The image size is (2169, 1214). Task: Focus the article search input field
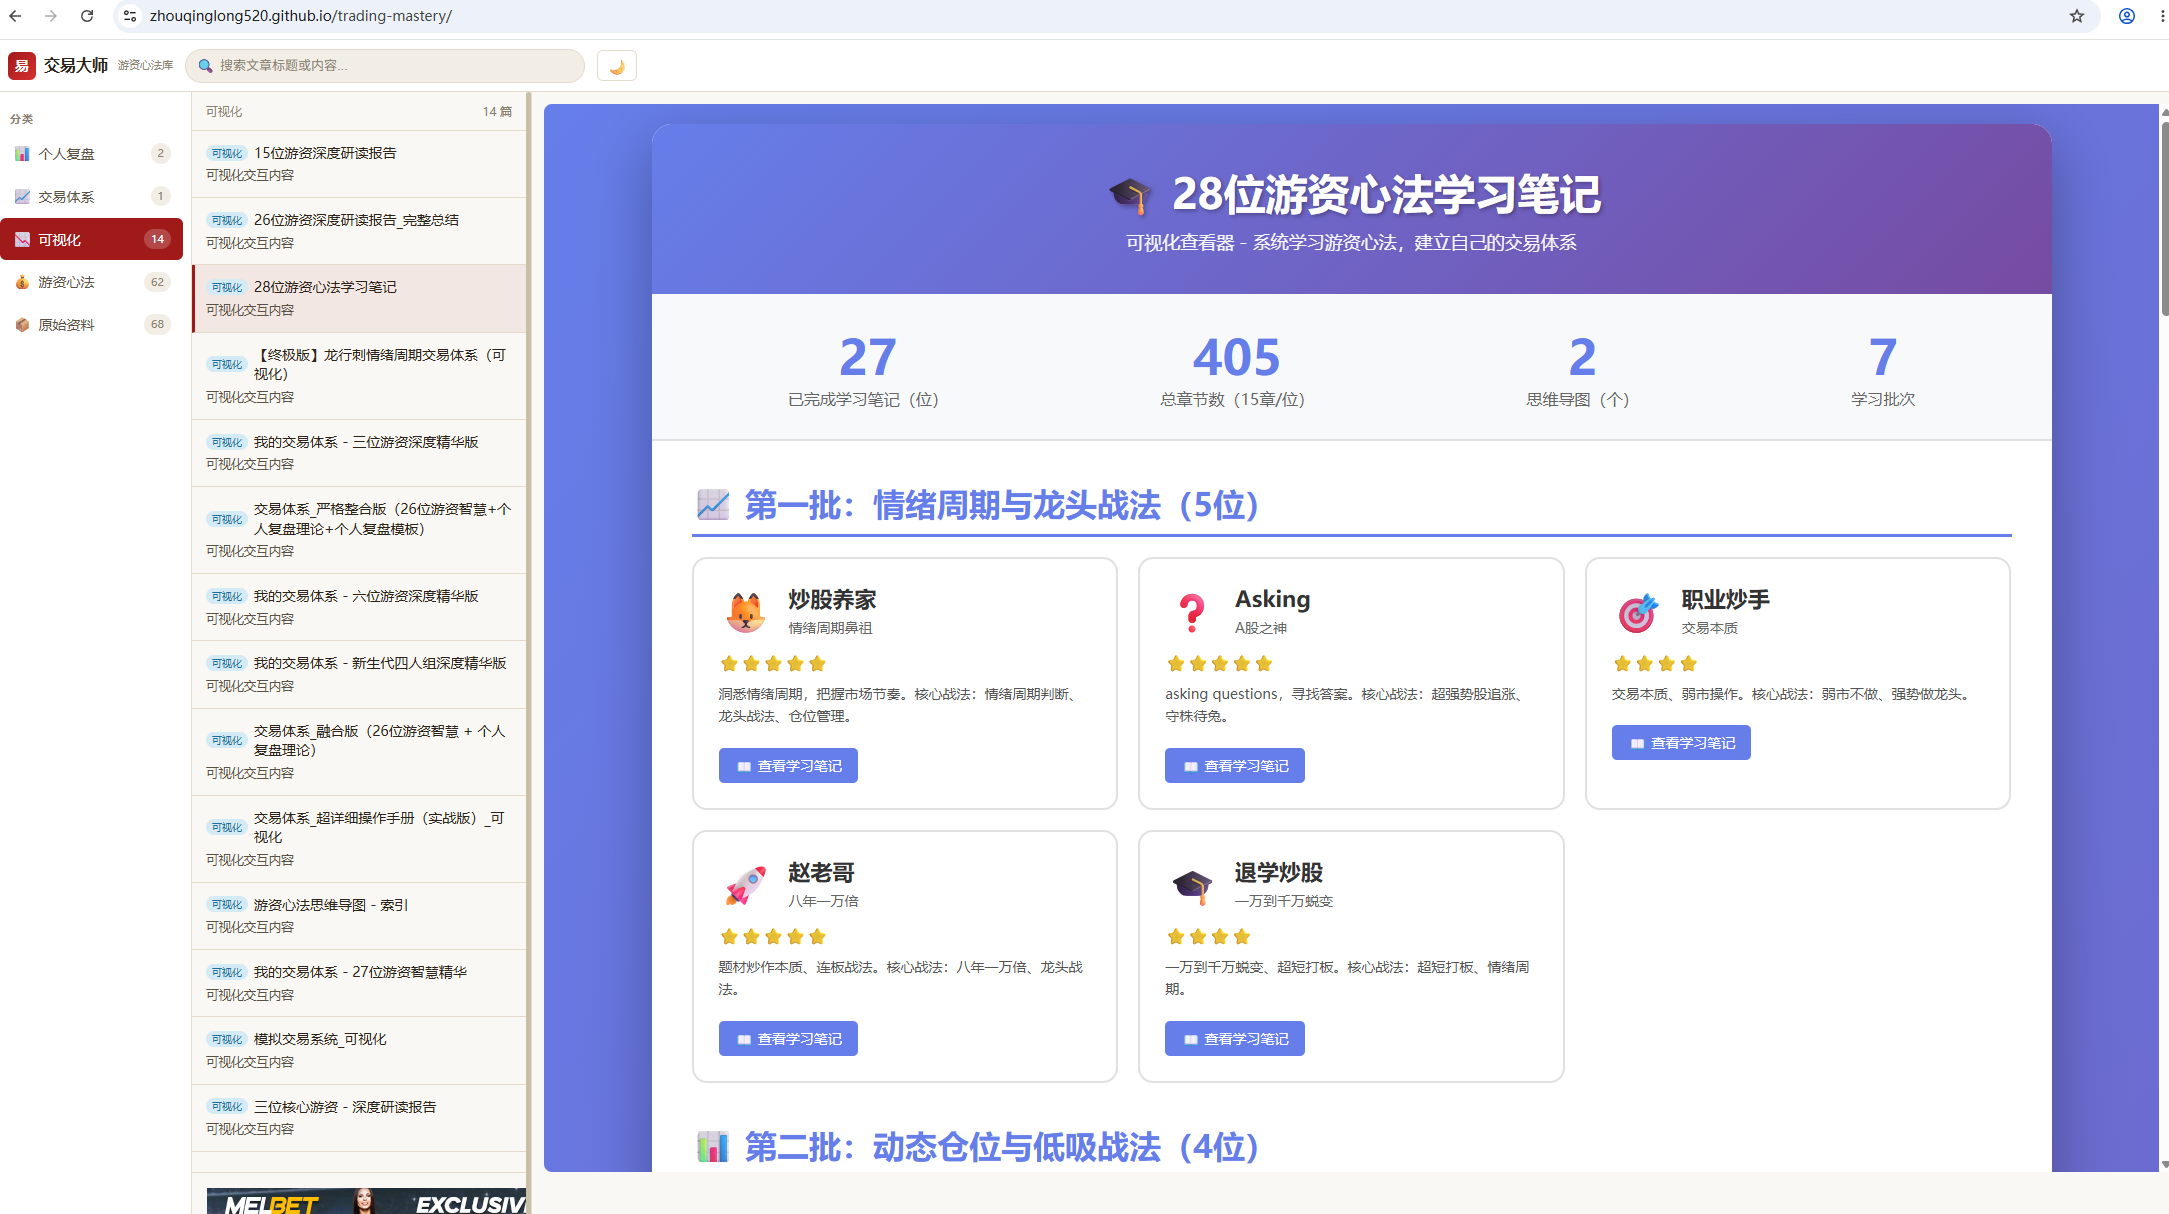point(385,66)
